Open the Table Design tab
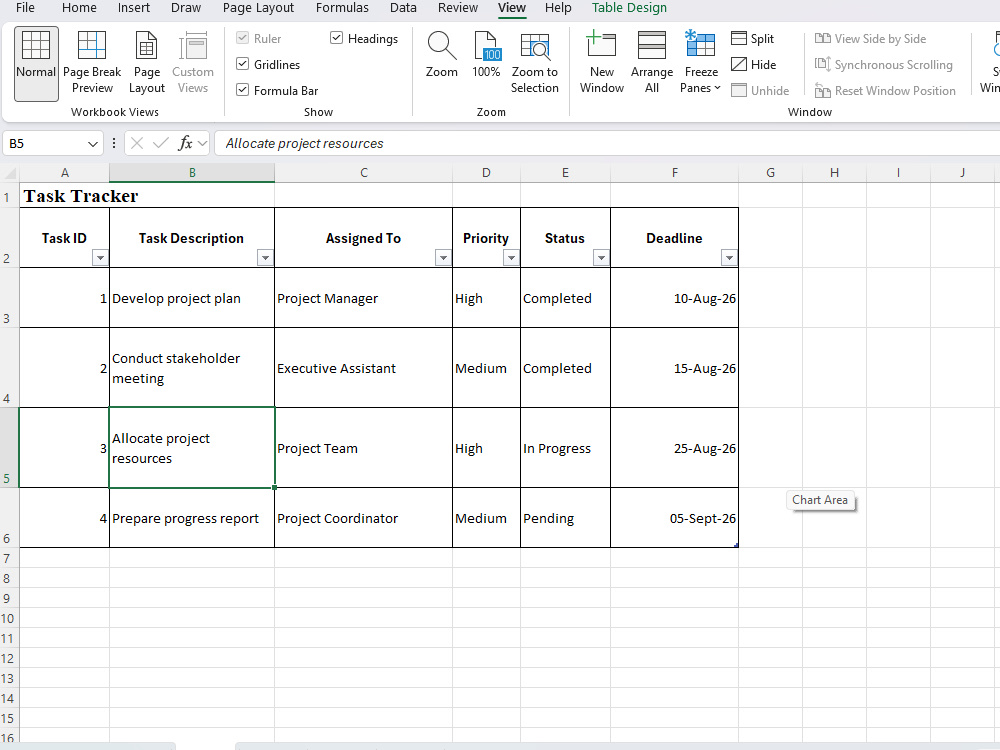 [x=629, y=8]
